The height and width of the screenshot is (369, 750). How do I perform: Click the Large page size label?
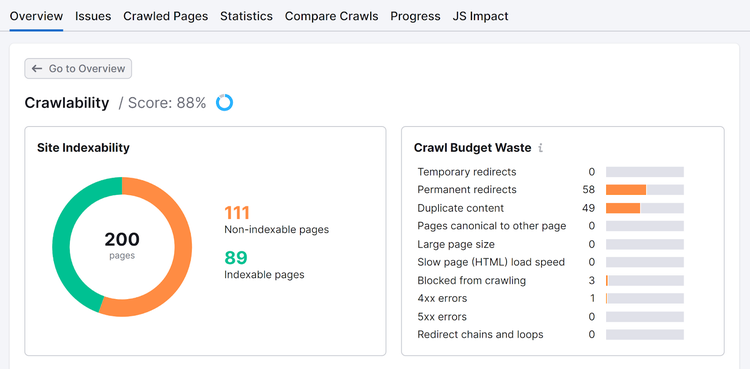point(456,244)
